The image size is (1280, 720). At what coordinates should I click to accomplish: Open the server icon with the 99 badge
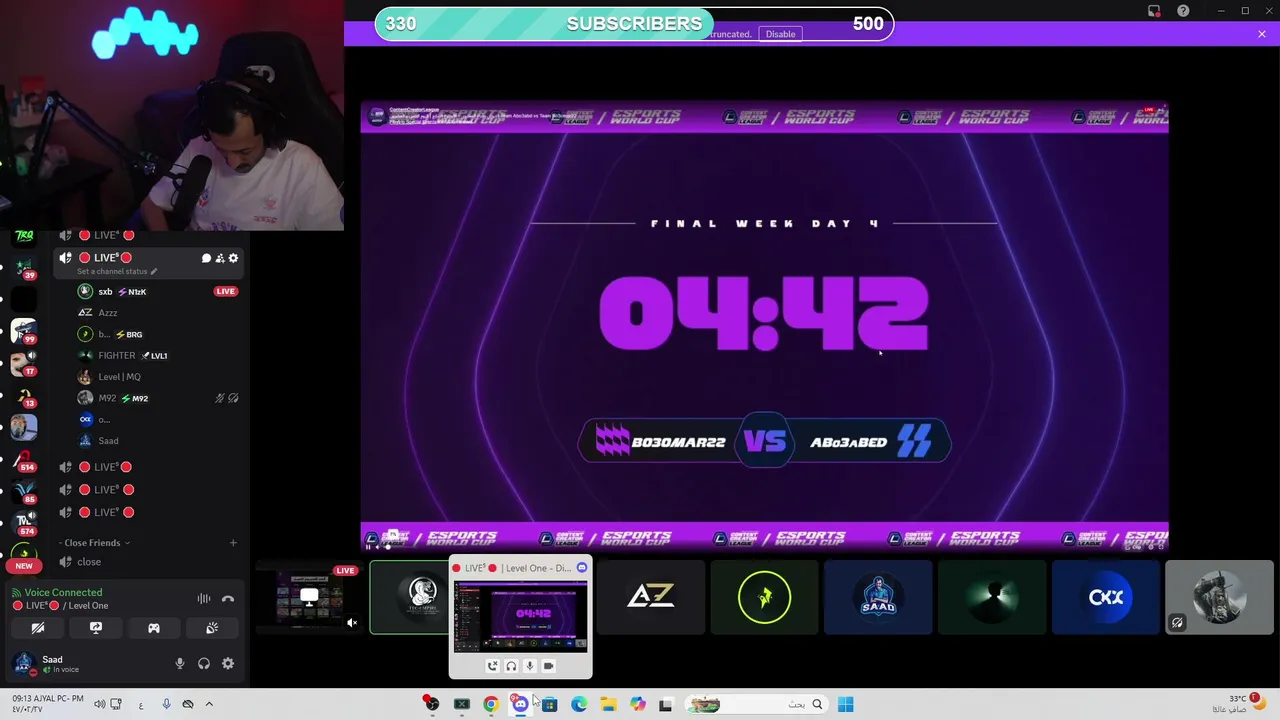(24, 331)
